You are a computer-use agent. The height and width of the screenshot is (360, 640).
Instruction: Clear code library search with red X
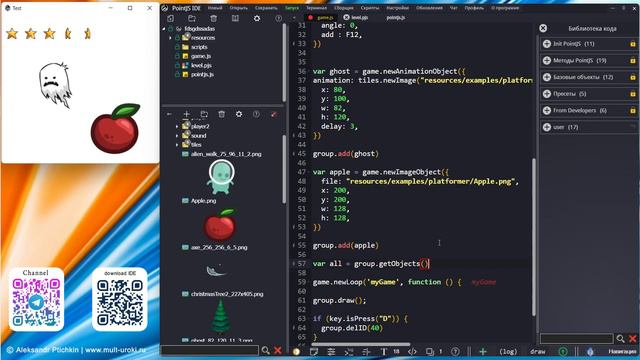(x=633, y=338)
